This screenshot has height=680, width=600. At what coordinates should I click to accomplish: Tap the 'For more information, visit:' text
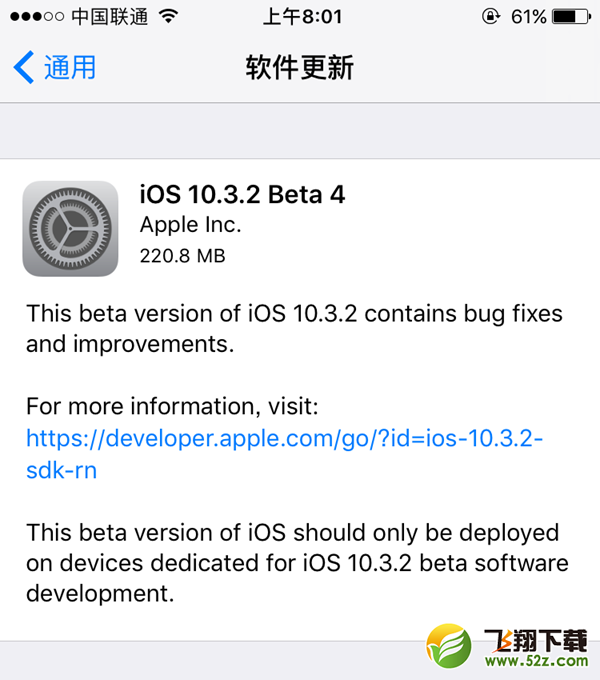pyautogui.click(x=172, y=406)
